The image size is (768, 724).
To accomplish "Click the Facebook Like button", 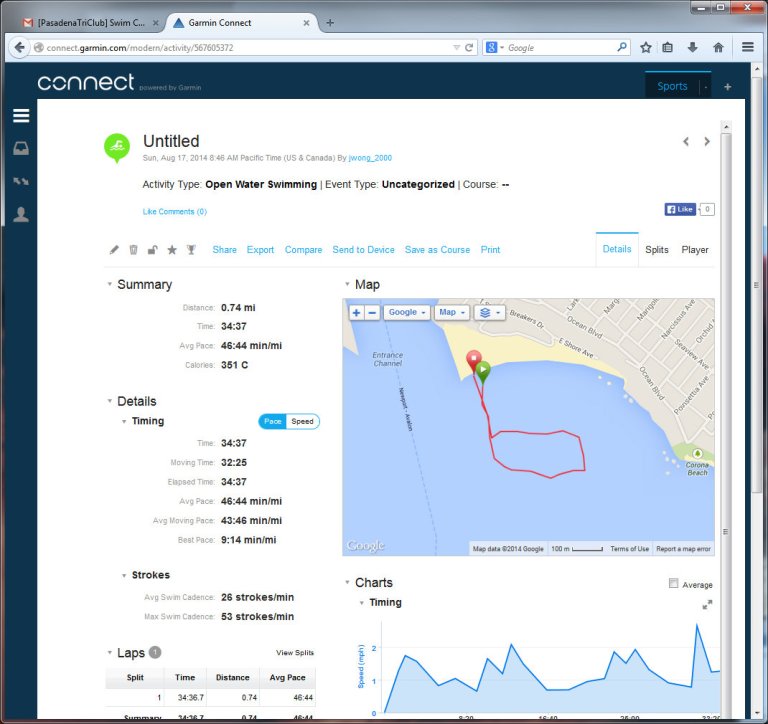I will pos(680,209).
